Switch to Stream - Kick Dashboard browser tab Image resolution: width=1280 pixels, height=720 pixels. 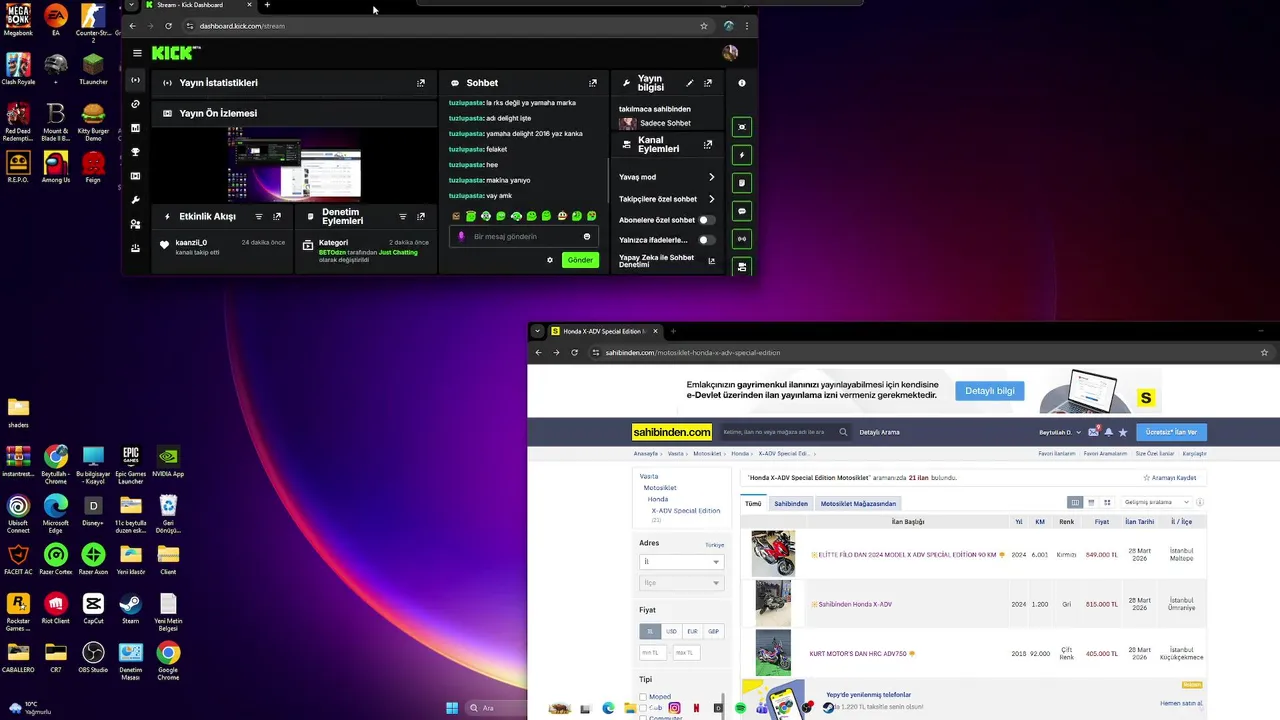click(197, 5)
